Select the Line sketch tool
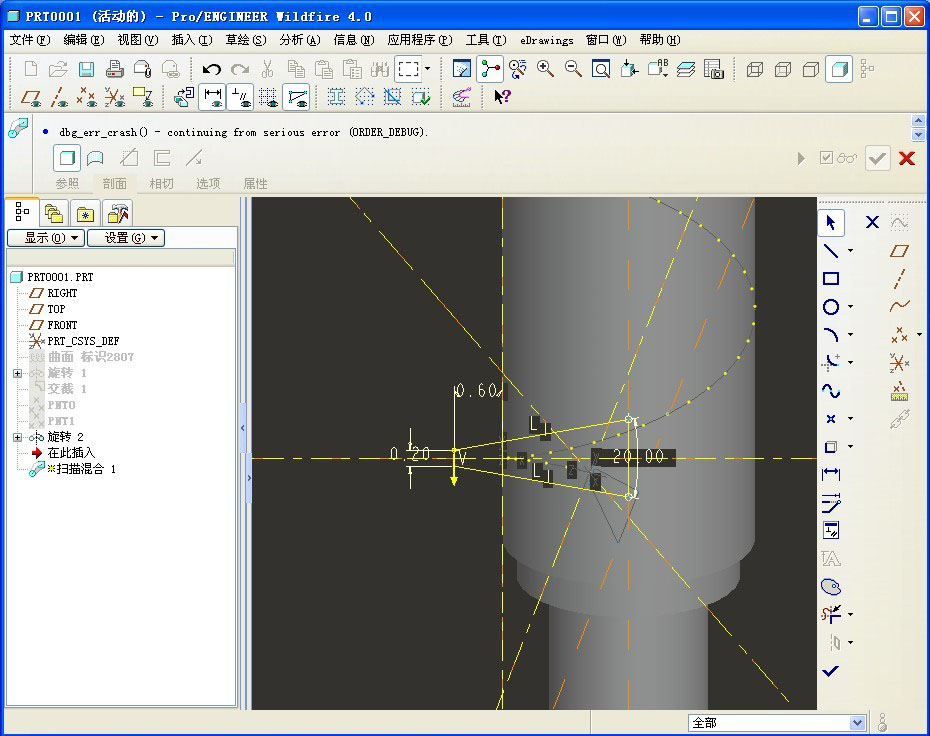930x736 pixels. [x=831, y=251]
